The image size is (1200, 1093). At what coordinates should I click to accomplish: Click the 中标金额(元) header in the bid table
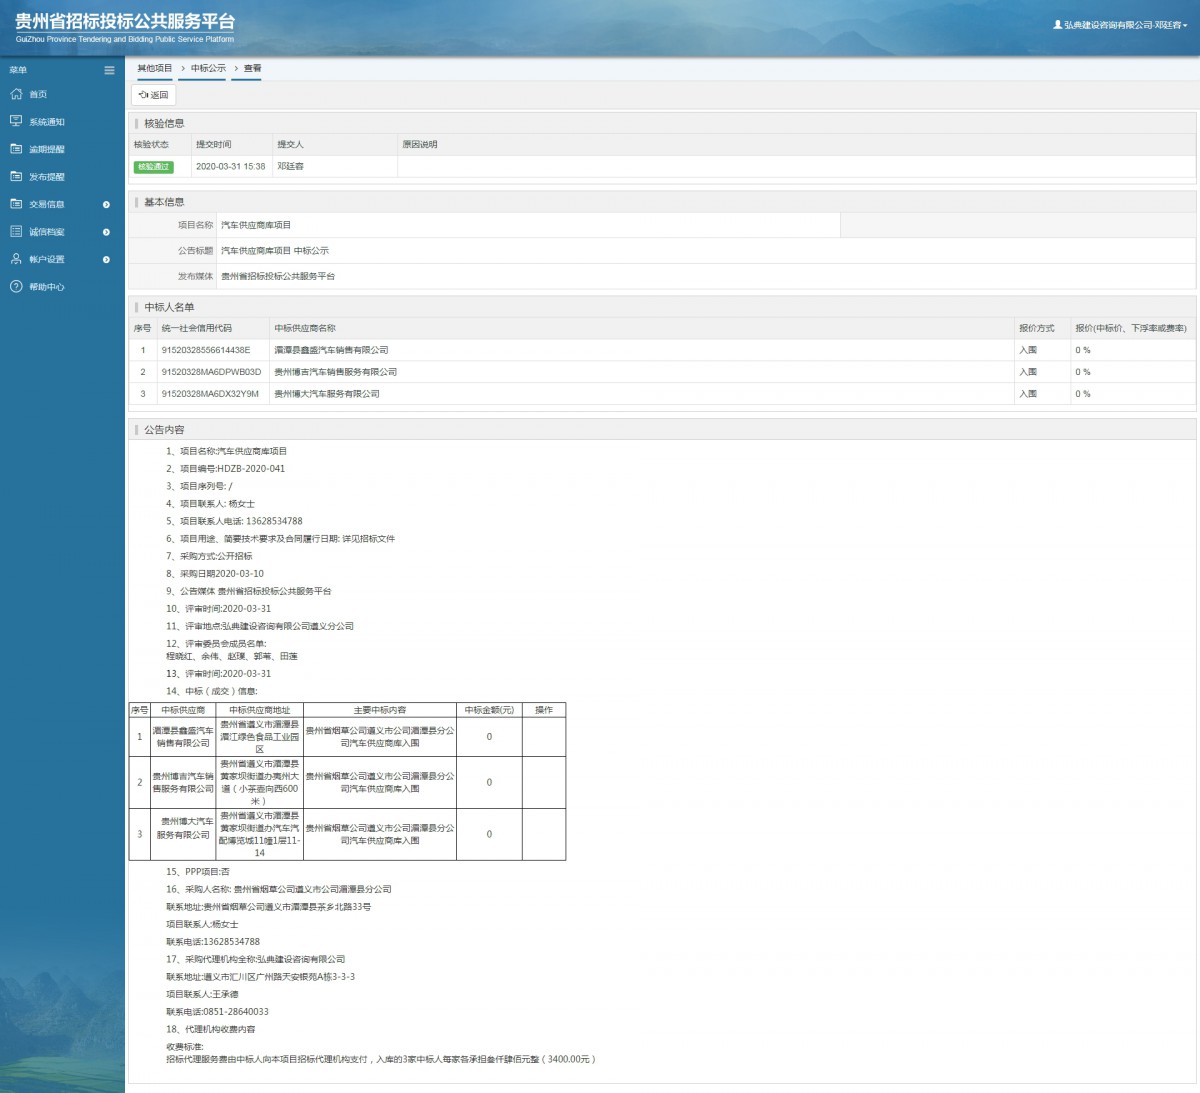489,710
